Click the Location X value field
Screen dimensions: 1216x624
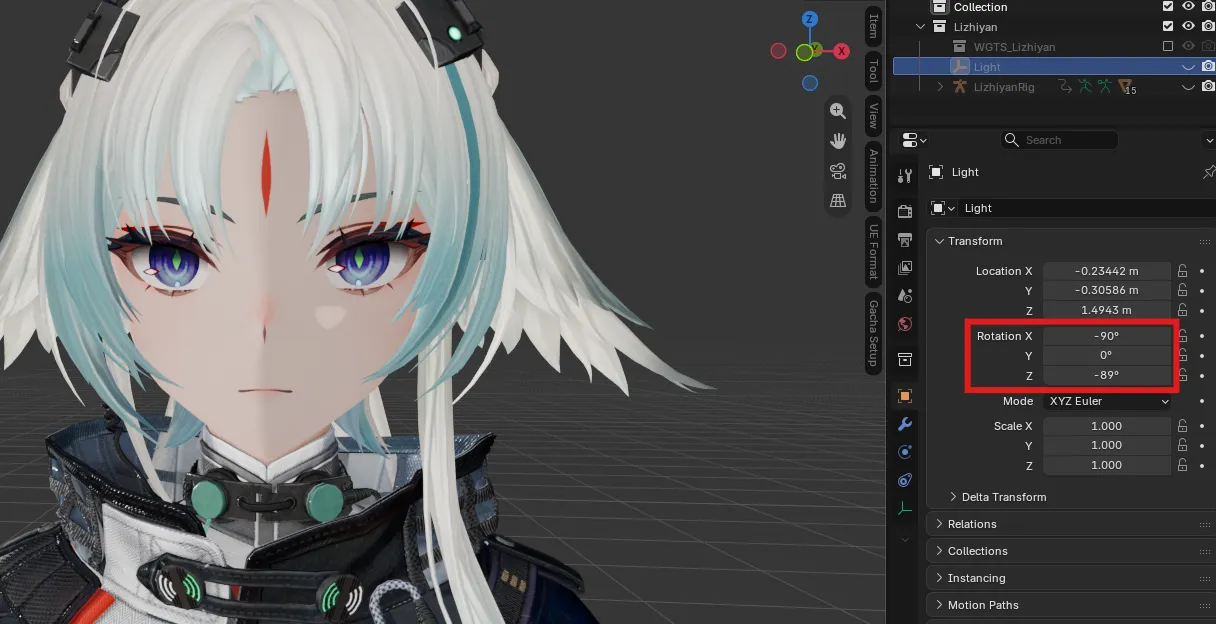click(x=1107, y=271)
